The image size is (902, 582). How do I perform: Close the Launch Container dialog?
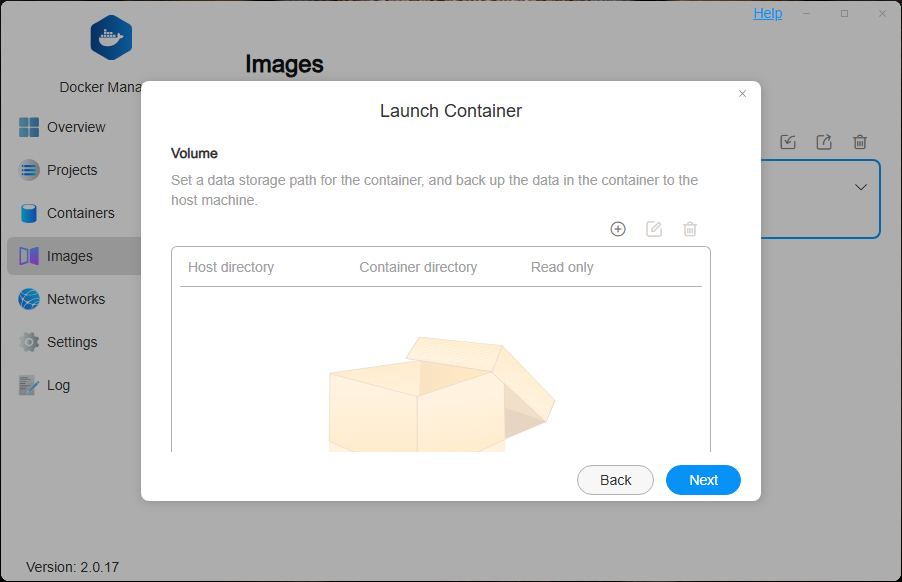tap(742, 93)
